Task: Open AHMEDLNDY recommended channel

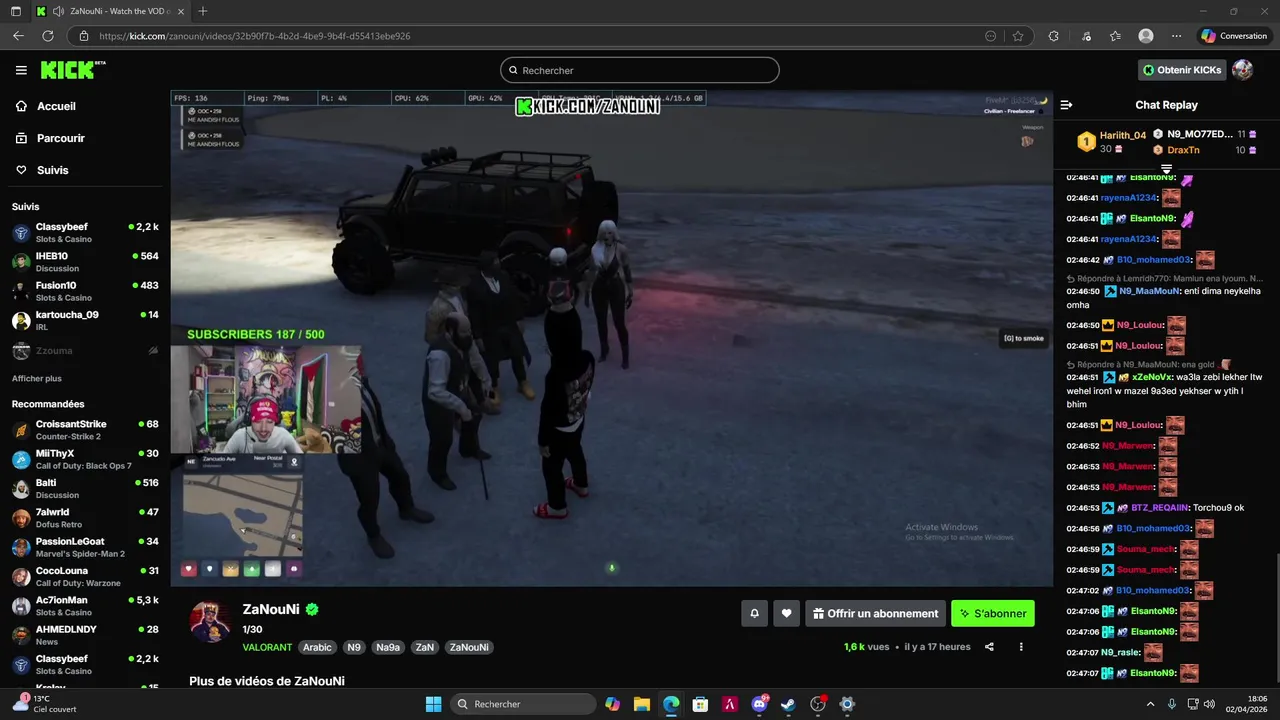Action: (x=85, y=635)
